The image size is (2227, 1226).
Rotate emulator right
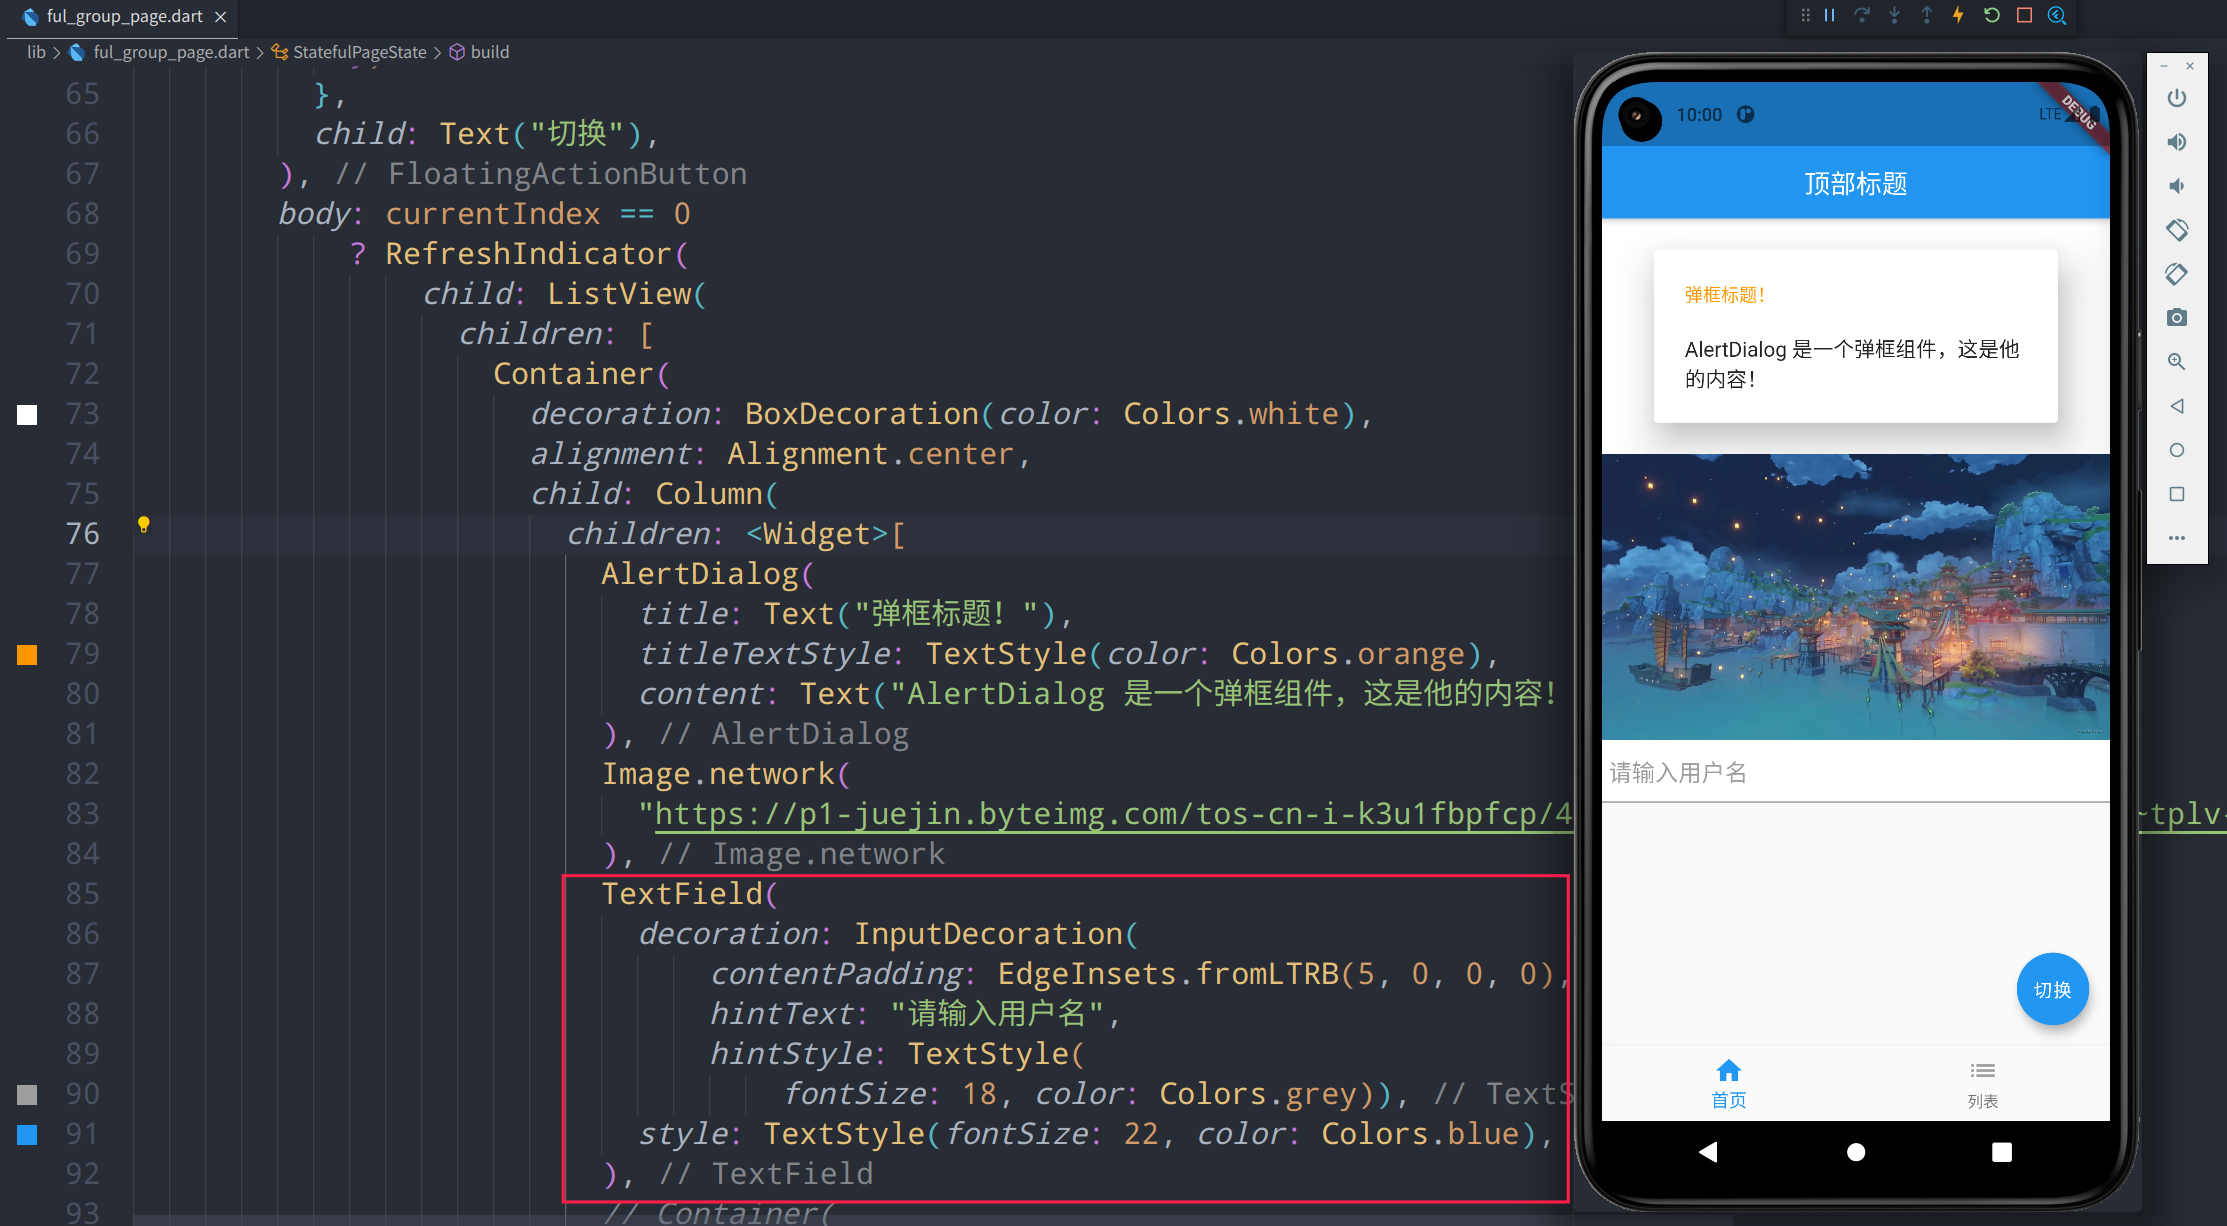click(x=2177, y=274)
